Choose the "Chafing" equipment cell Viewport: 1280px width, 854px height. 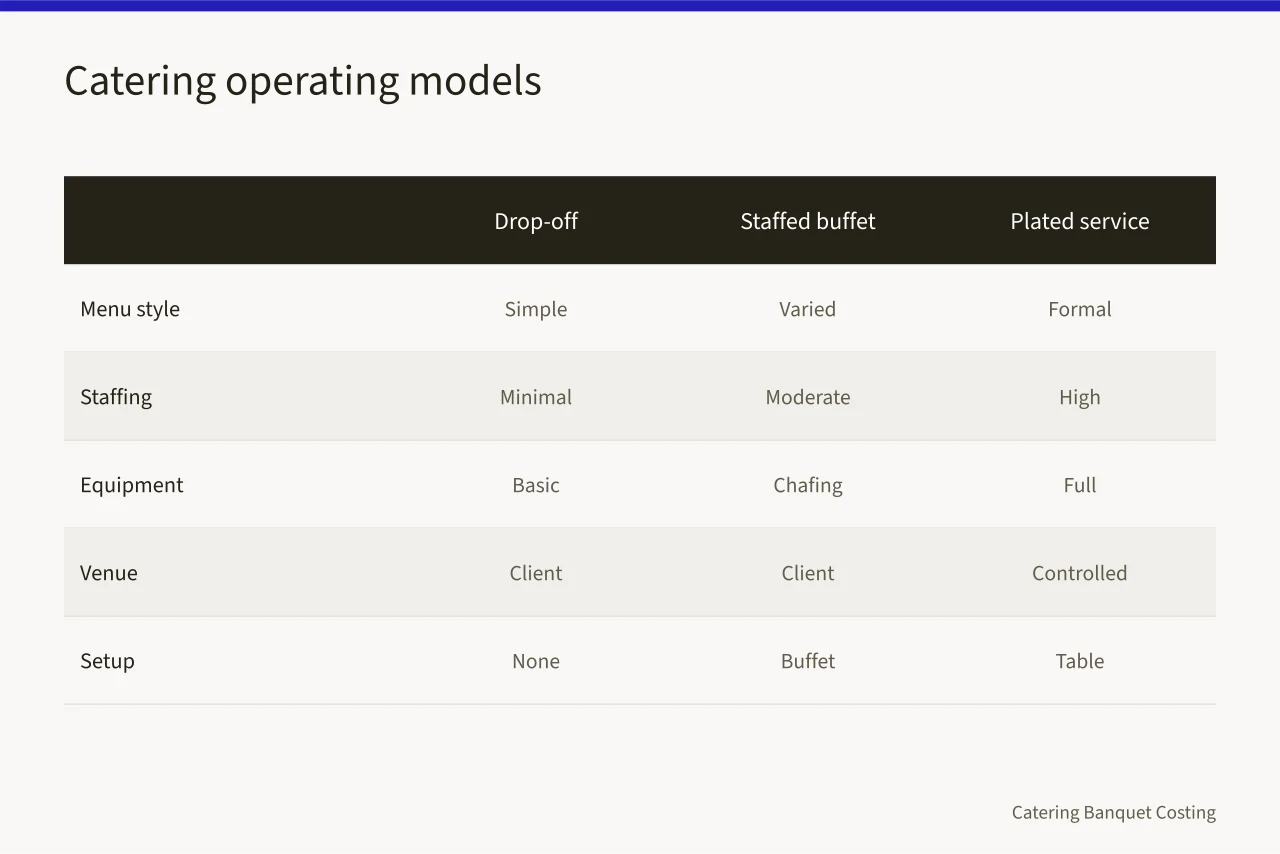[x=808, y=485]
